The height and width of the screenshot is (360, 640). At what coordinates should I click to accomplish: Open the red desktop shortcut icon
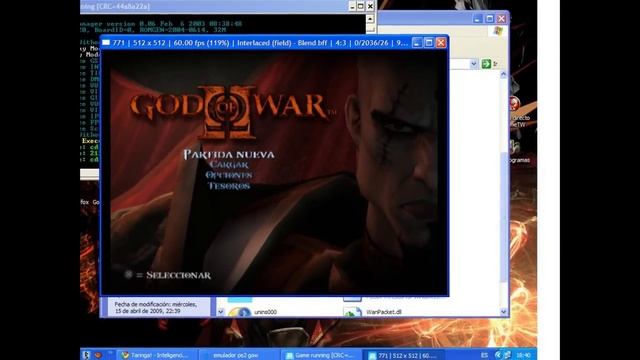point(514,104)
